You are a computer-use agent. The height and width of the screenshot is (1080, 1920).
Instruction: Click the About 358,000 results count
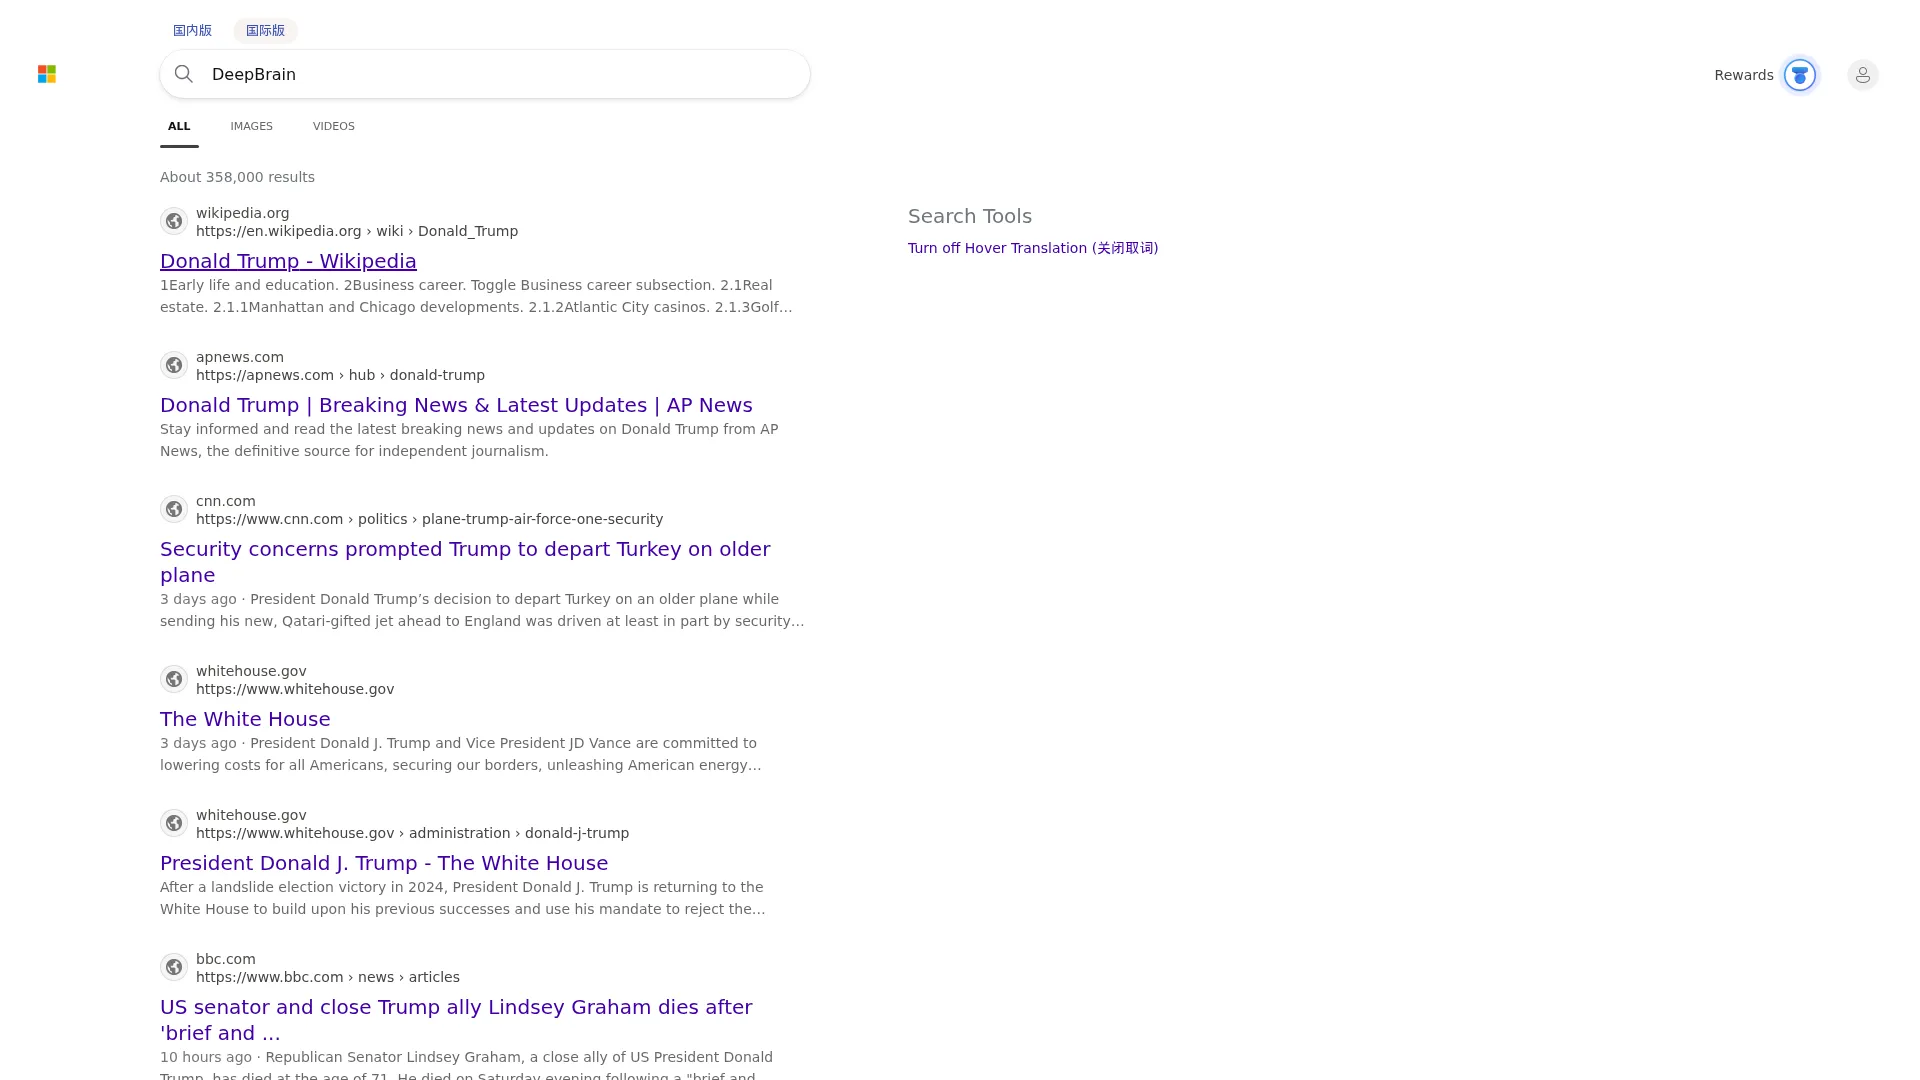[237, 177]
